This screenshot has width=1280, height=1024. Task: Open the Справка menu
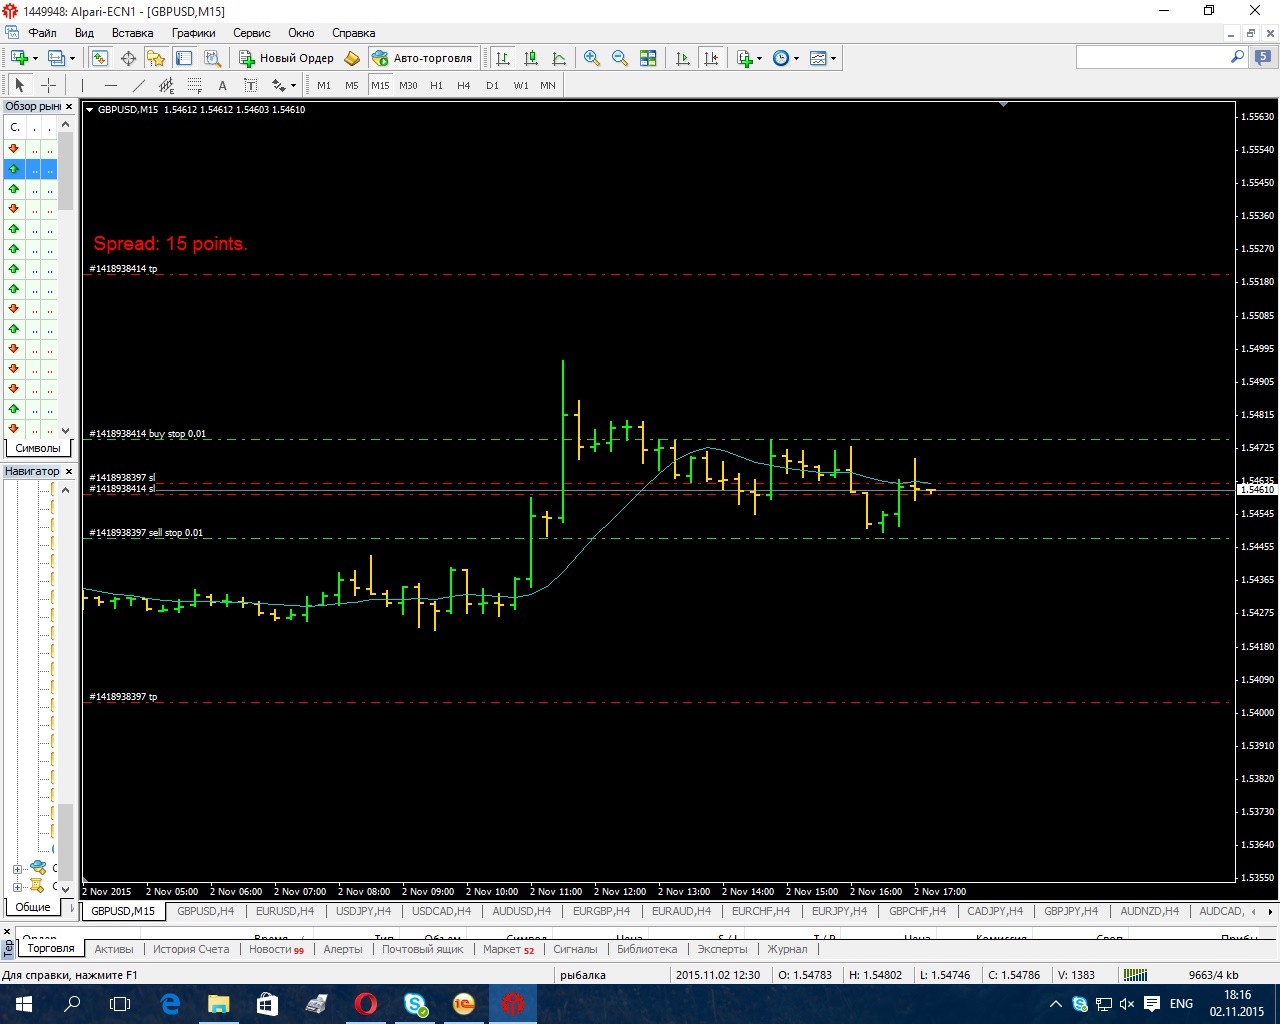353,33
